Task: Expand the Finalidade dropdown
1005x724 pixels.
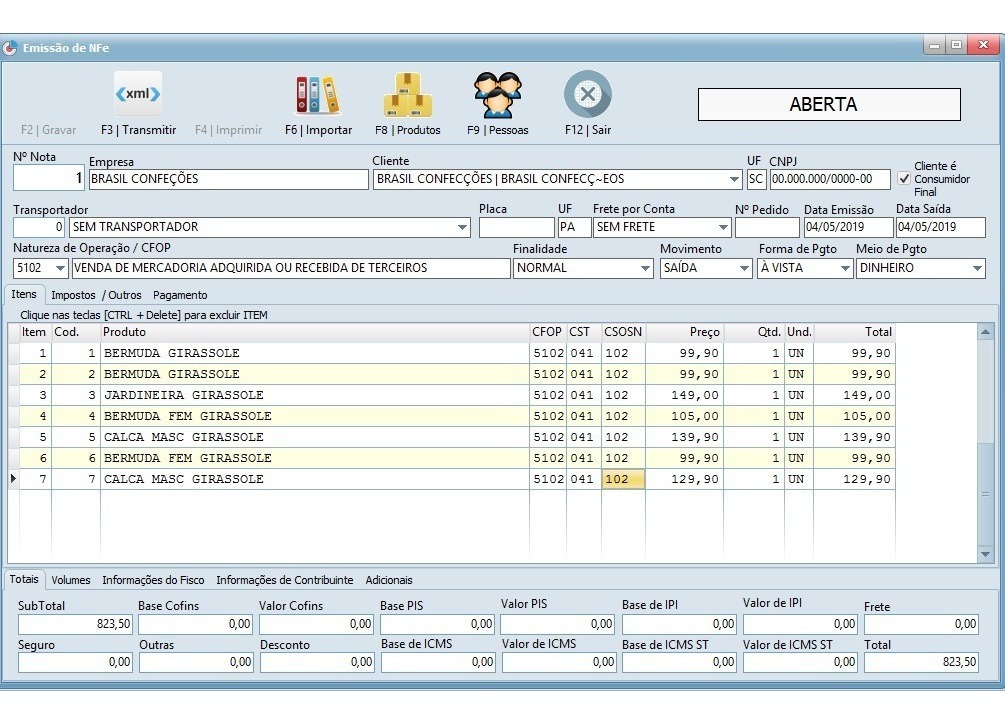Action: point(645,268)
